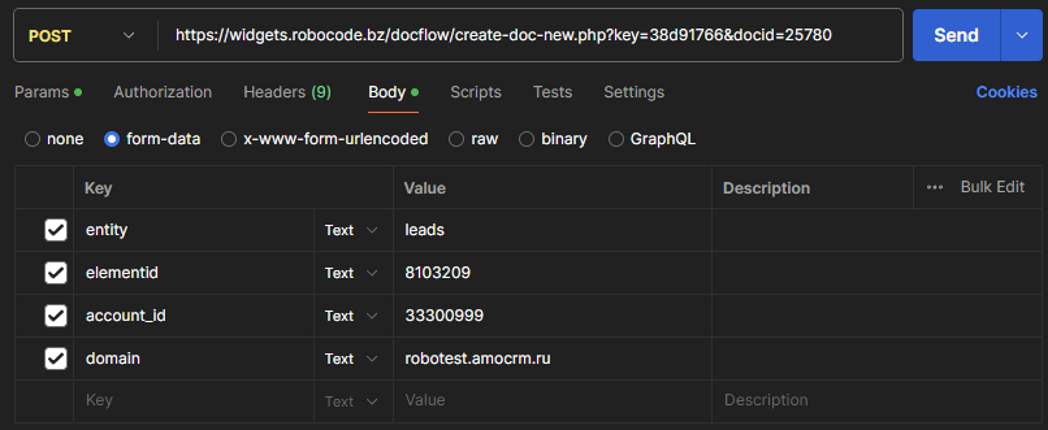Click the account_id key cell
The image size is (1048, 430).
point(194,316)
